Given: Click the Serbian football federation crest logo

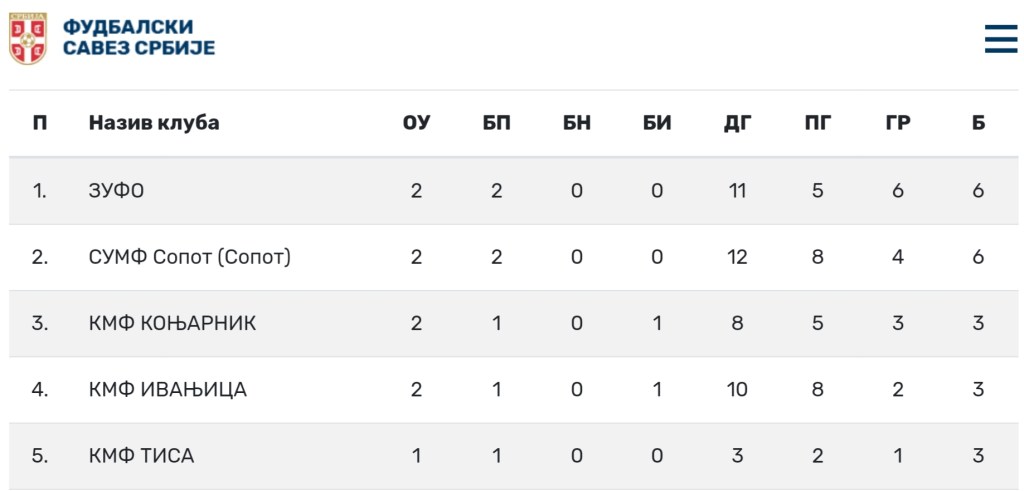Looking at the screenshot, I should [x=28, y=38].
